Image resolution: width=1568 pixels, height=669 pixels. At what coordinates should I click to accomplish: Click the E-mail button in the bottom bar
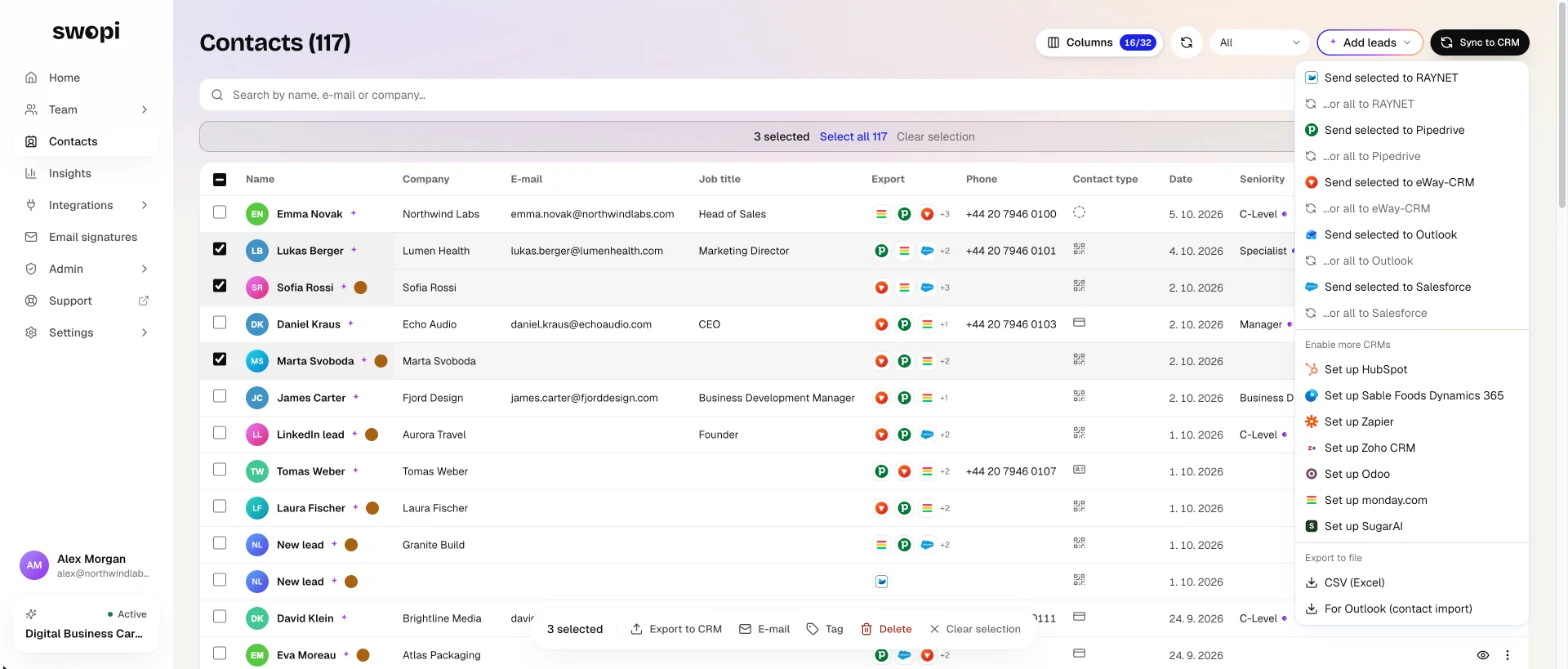coord(764,629)
